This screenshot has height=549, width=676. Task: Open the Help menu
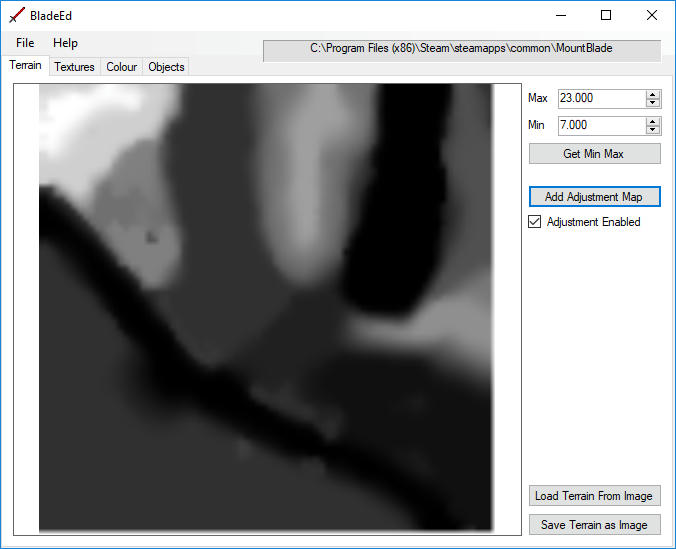click(x=66, y=43)
